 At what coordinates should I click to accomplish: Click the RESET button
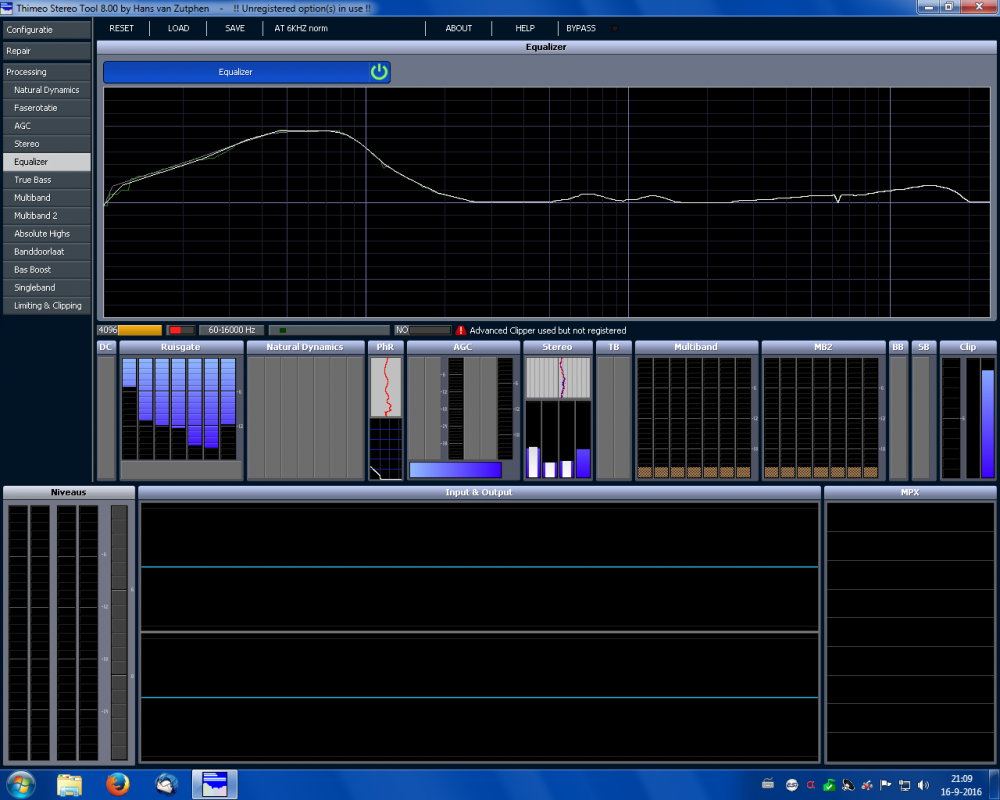(121, 28)
